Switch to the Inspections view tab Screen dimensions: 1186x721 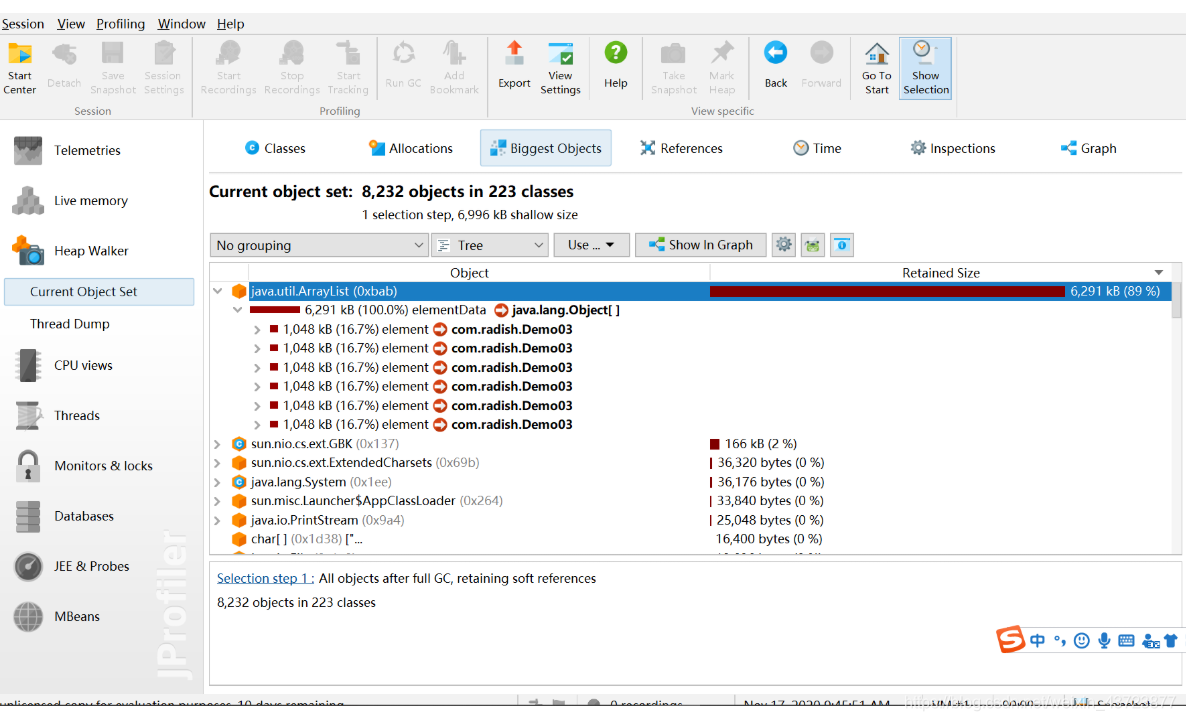tap(952, 148)
